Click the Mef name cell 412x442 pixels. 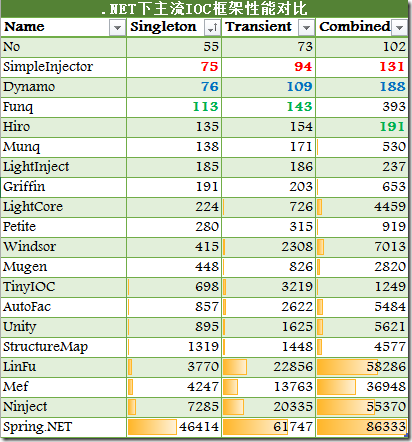(64, 387)
